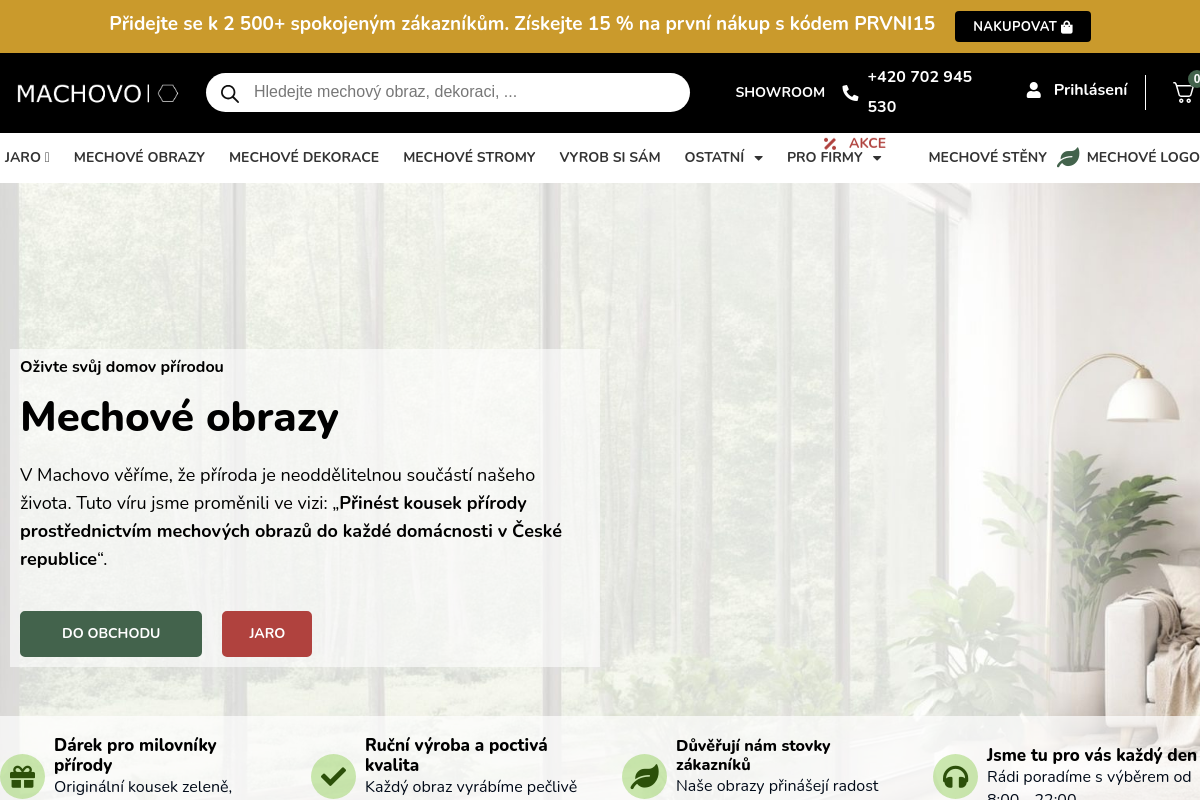This screenshot has width=1200, height=800.
Task: Open the JARO menu item
Action: 27,157
